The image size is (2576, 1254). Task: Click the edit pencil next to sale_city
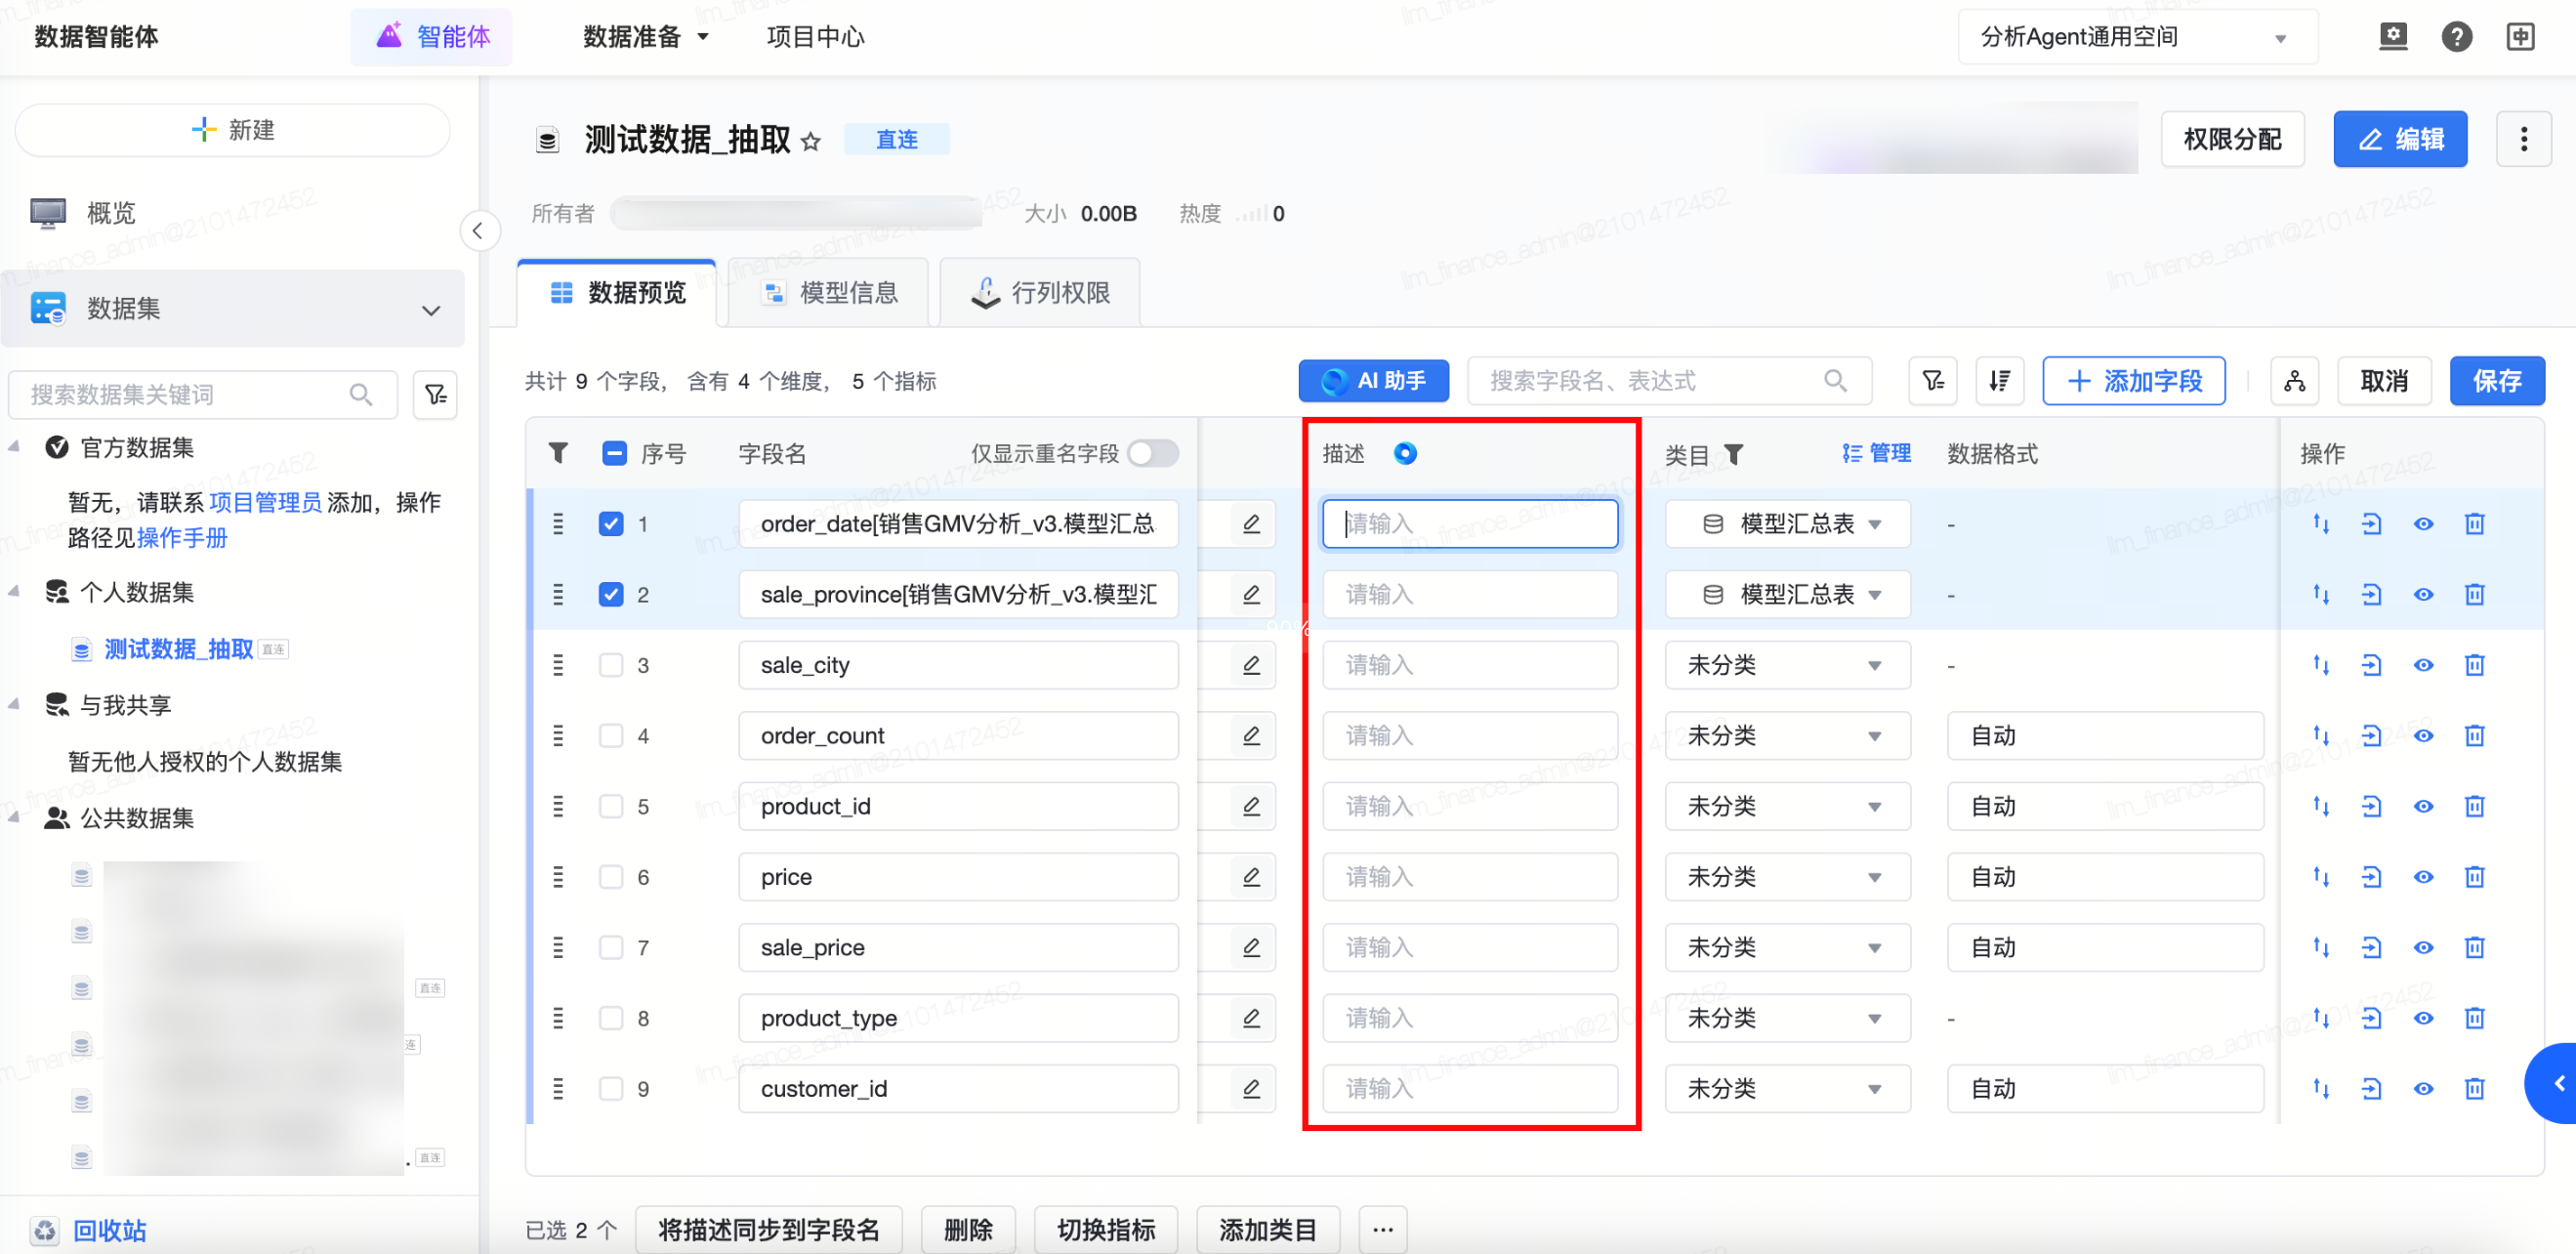pyautogui.click(x=1250, y=665)
